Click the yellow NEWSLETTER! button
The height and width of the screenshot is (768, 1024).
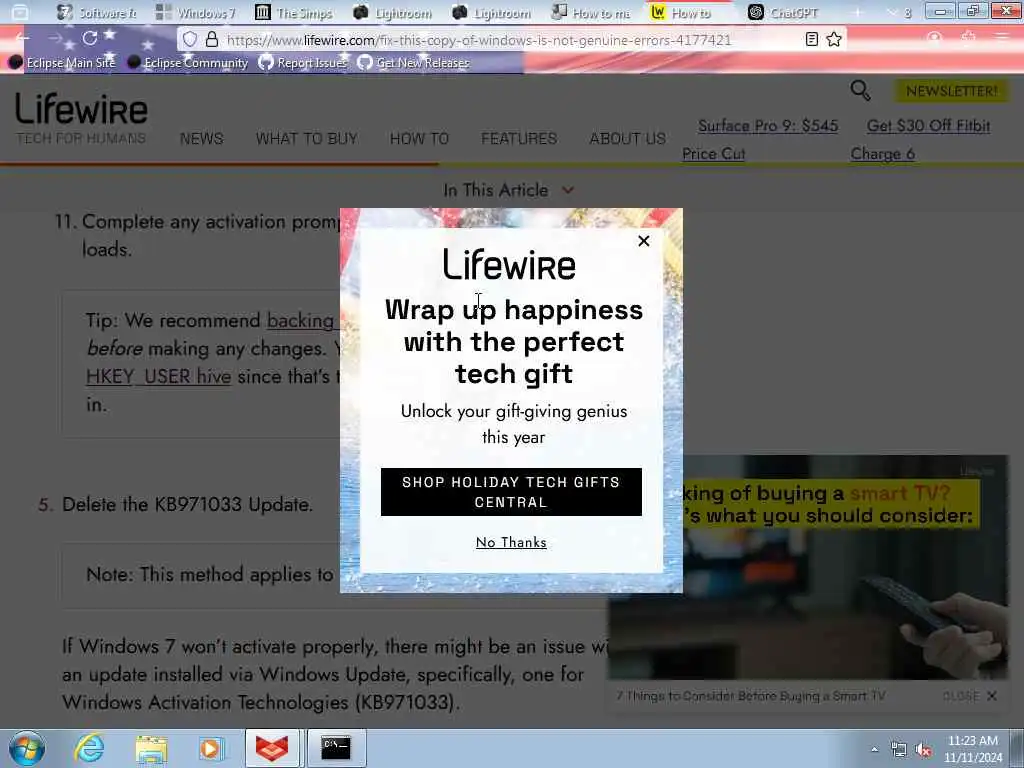[952, 91]
